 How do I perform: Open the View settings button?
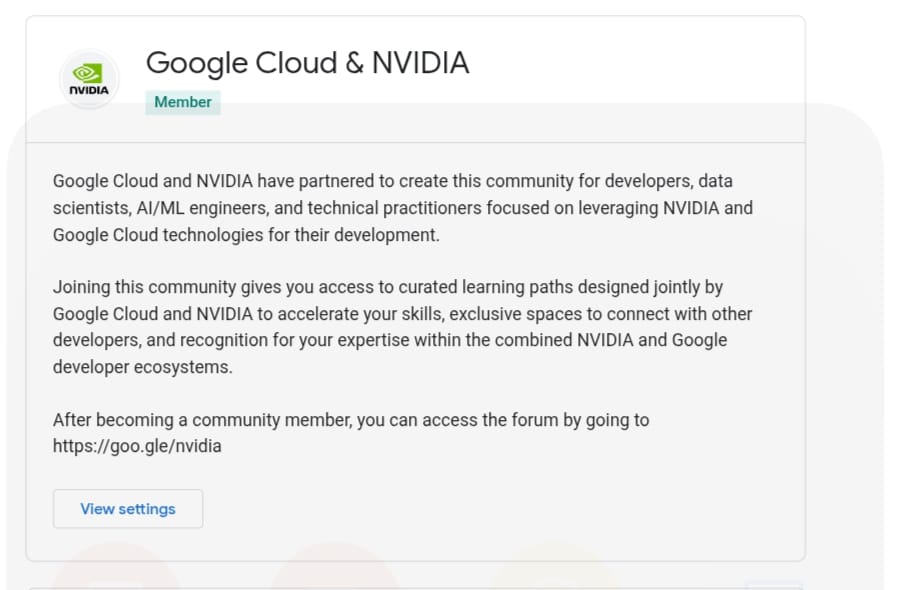(128, 509)
